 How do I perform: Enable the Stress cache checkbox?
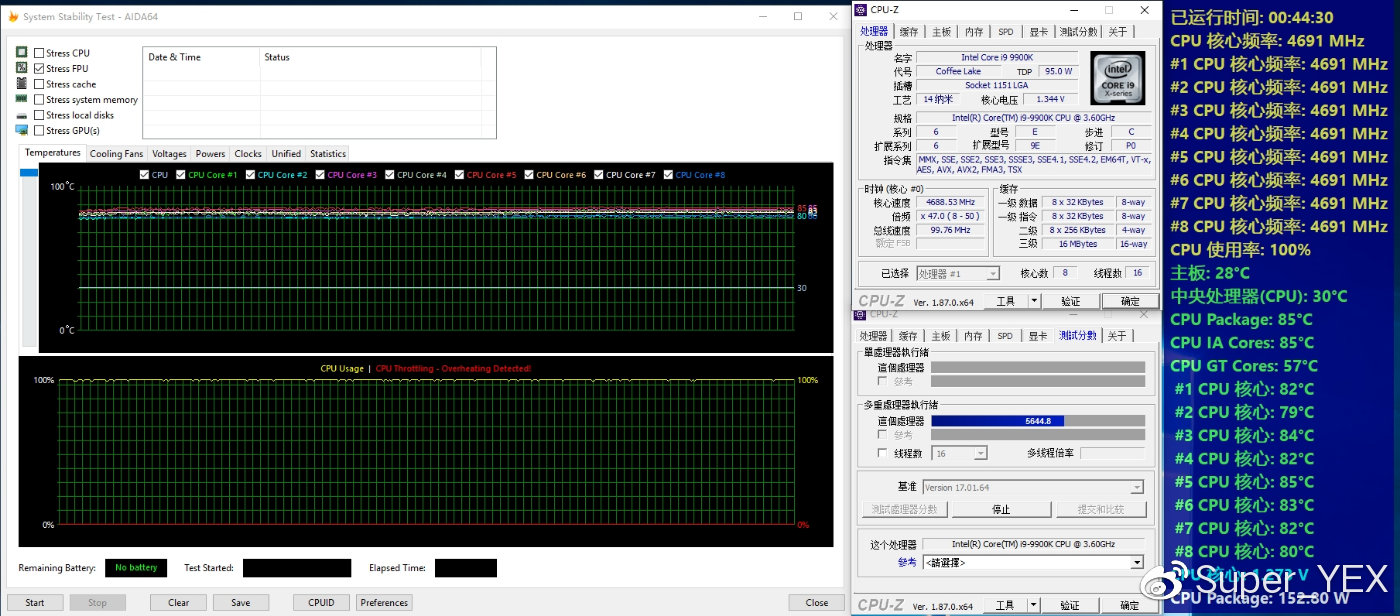[x=39, y=84]
